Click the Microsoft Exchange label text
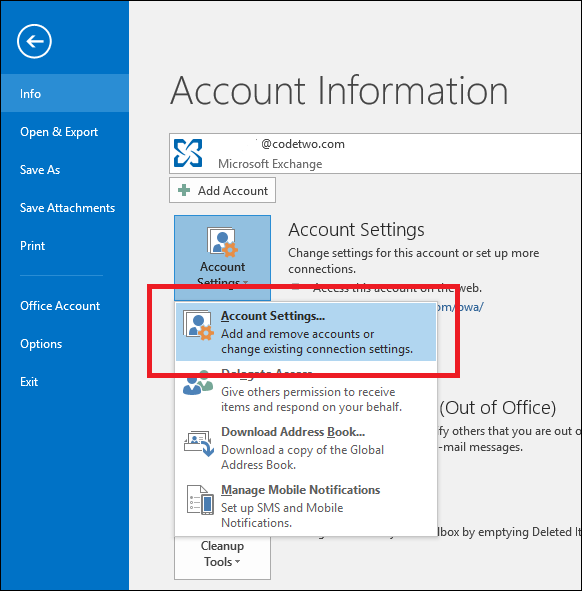This screenshot has width=582, height=591. pos(270,164)
